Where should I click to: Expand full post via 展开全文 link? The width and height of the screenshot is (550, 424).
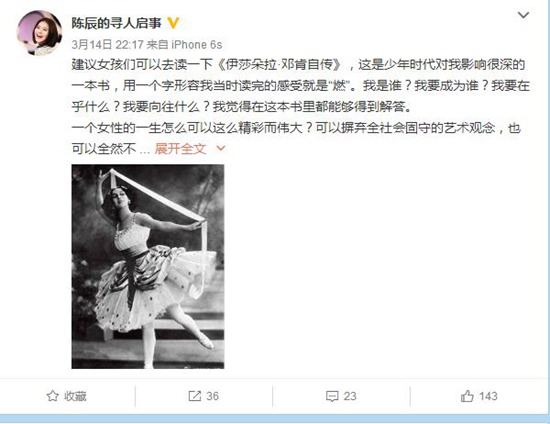(180, 149)
